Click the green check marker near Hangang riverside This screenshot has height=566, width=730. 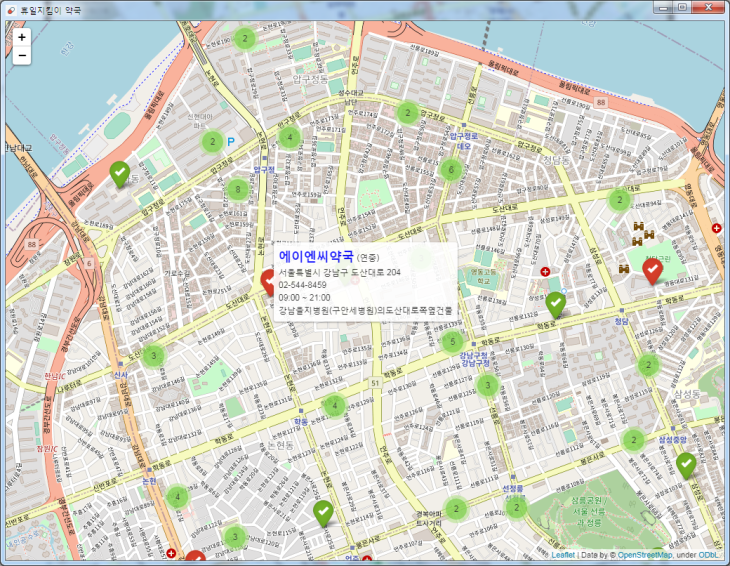(x=119, y=173)
